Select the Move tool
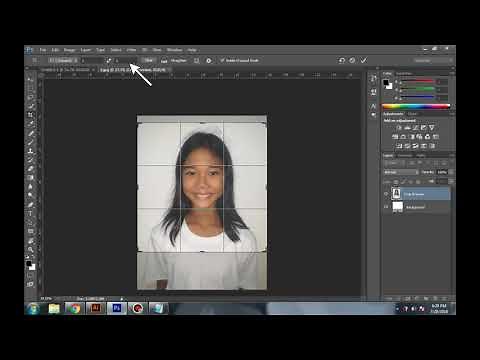This screenshot has height=360, width=480. coord(30,80)
